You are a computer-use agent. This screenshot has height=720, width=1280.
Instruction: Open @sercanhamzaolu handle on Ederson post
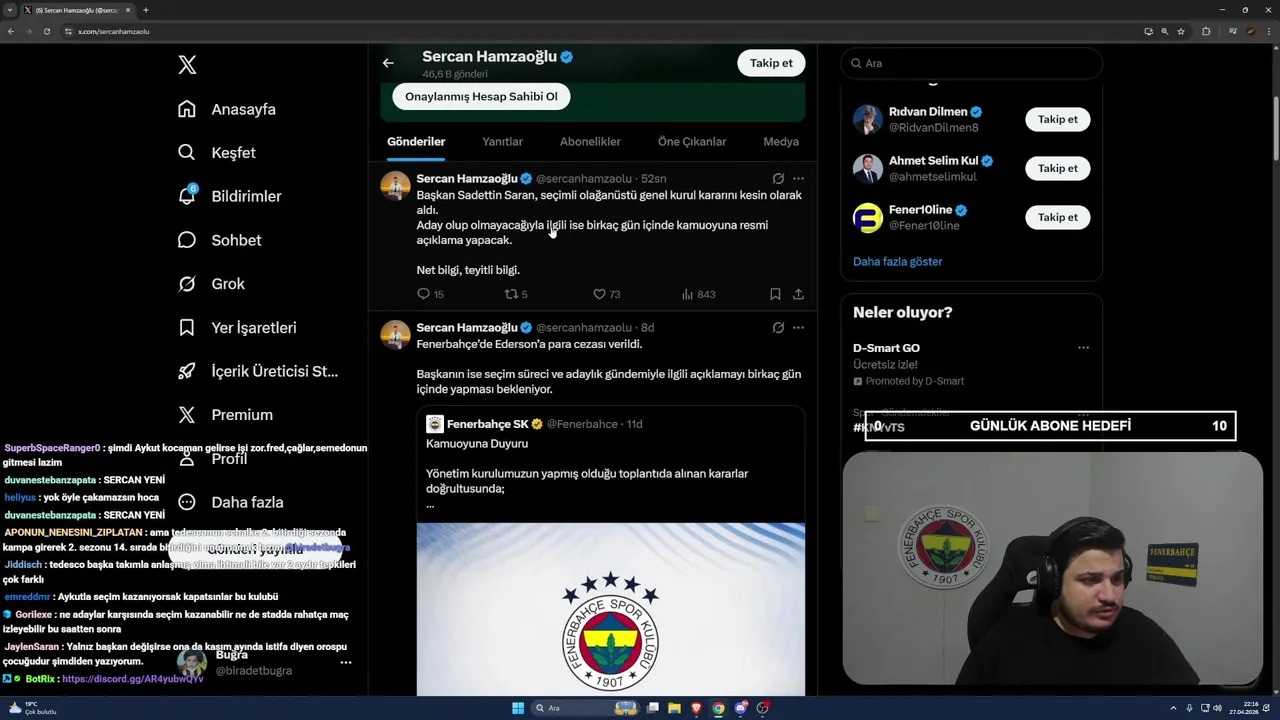[x=584, y=328]
